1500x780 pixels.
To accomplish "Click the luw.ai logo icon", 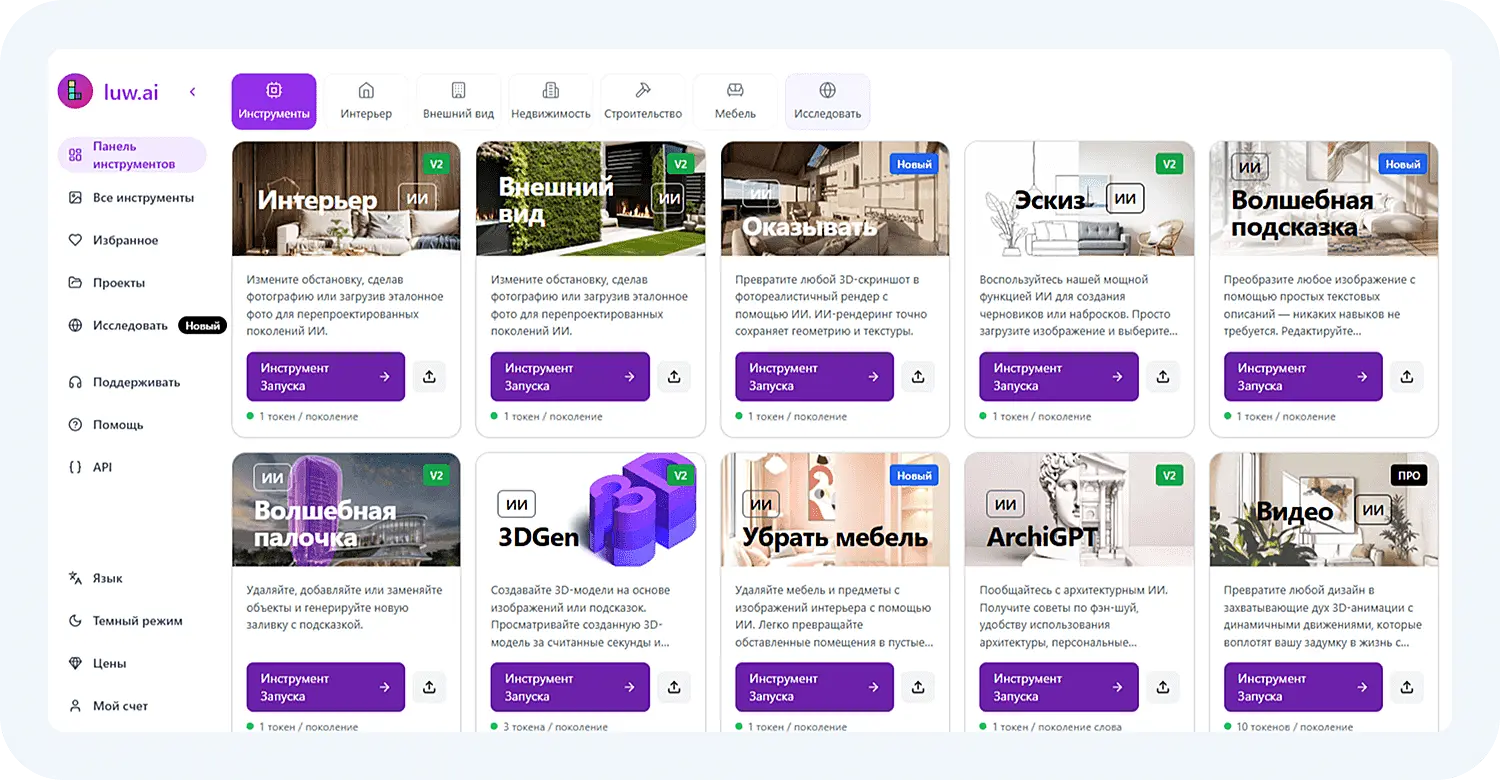I will [x=75, y=92].
